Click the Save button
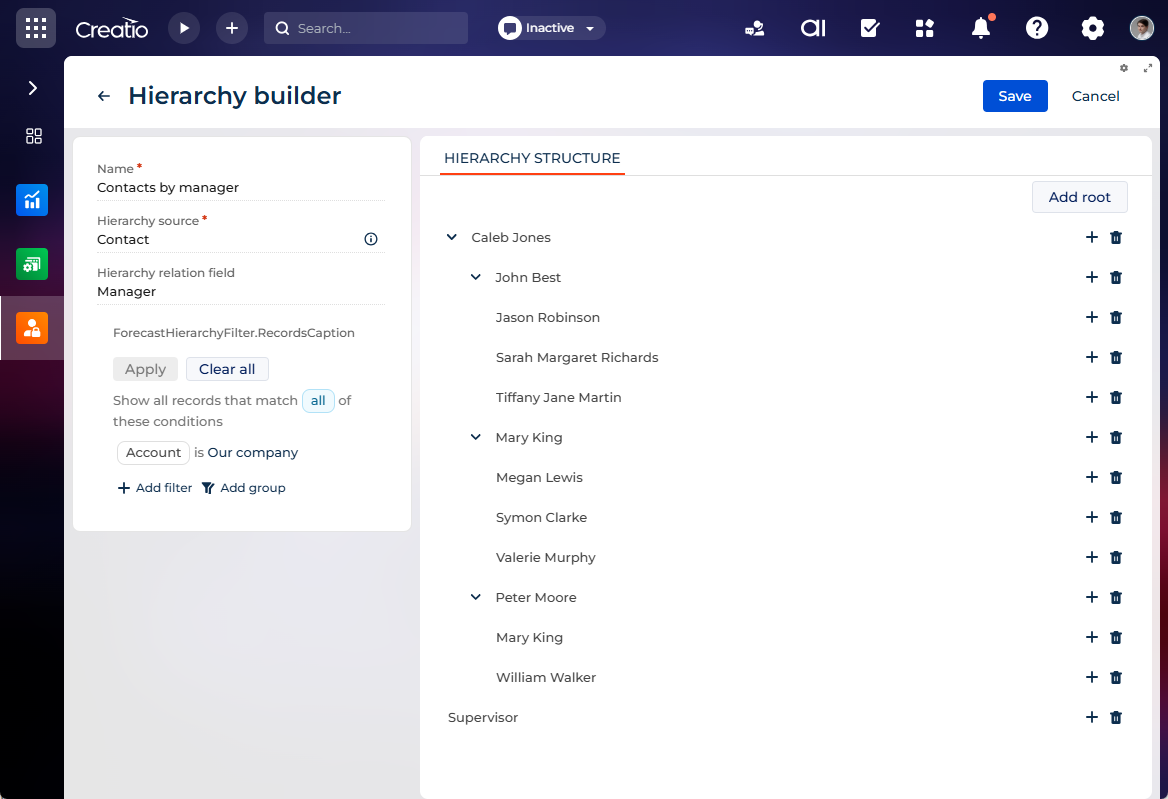 1015,96
